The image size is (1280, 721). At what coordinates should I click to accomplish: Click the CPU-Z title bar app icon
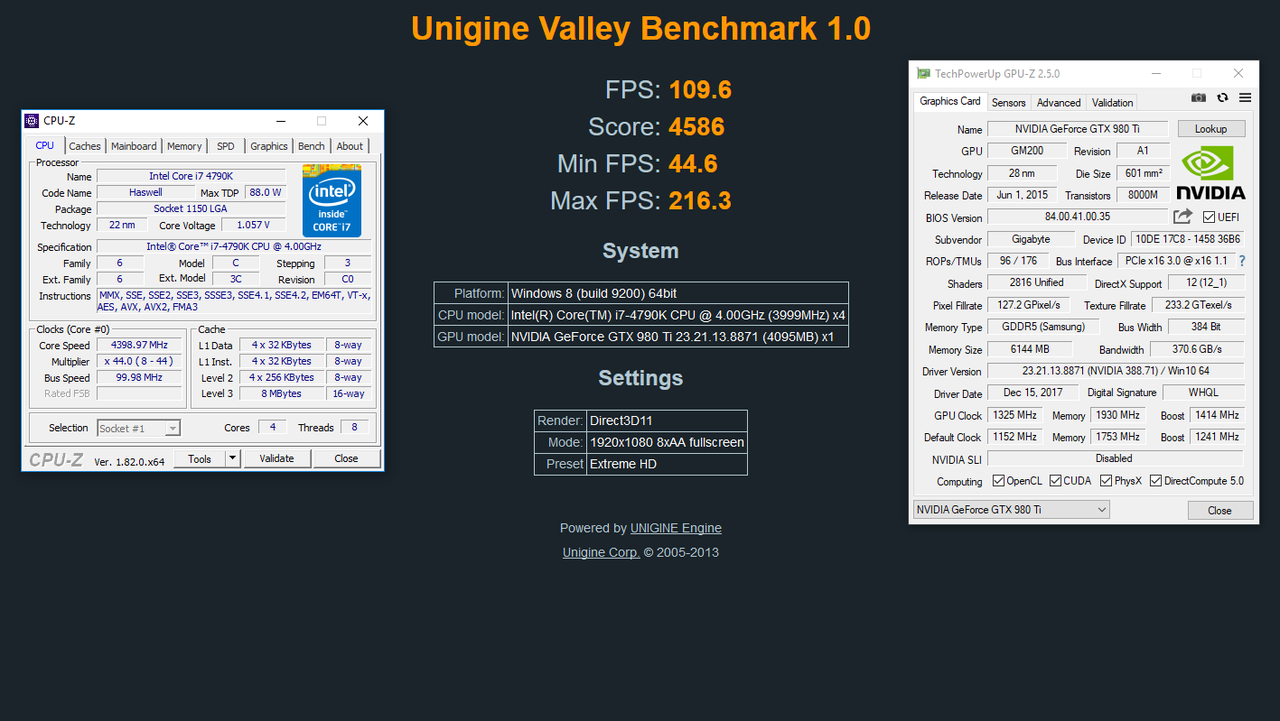pyautogui.click(x=32, y=121)
